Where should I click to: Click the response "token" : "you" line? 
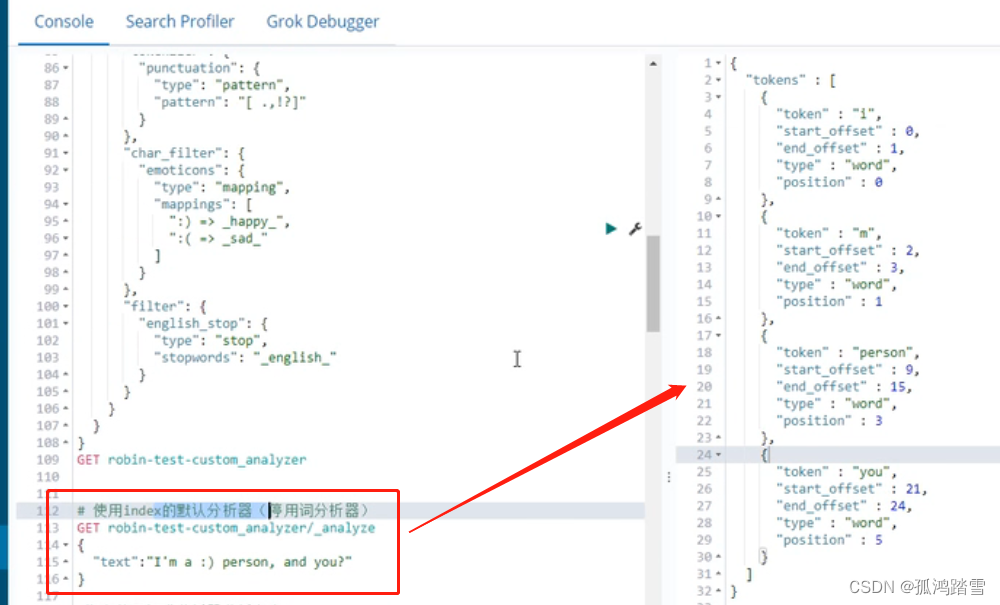tap(836, 472)
